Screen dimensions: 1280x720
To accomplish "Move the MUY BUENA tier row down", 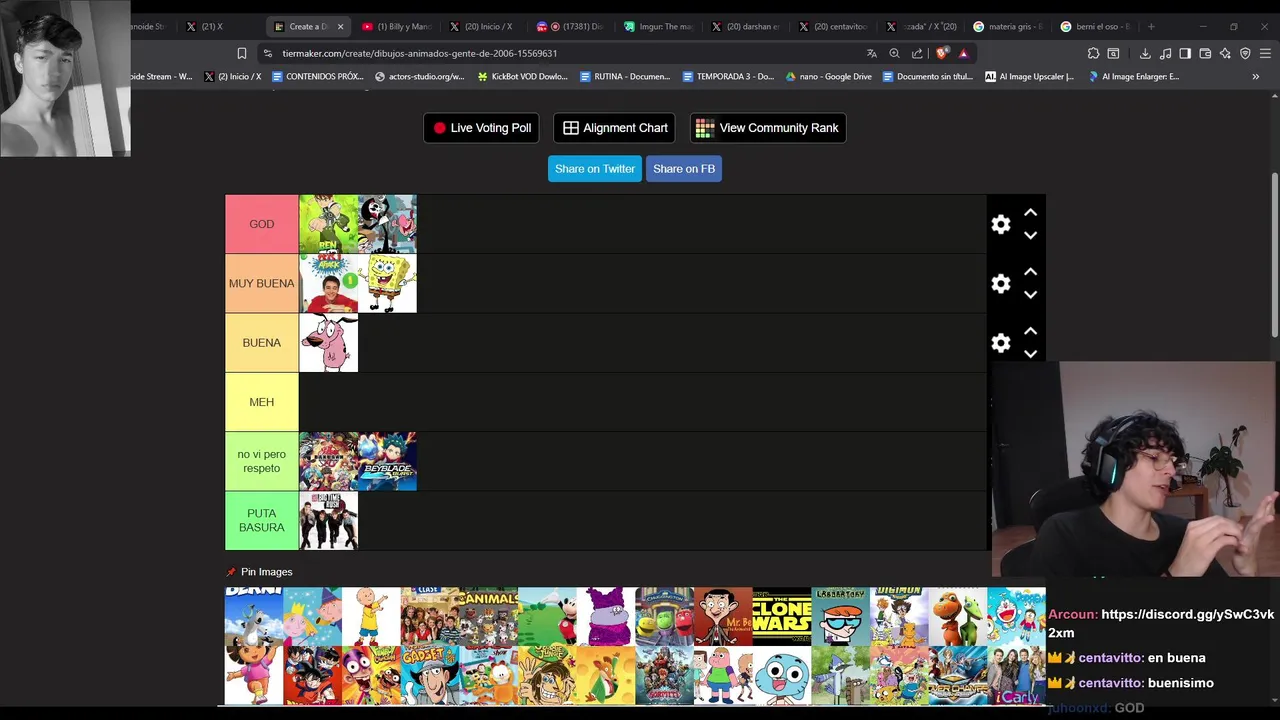I will coord(1030,295).
